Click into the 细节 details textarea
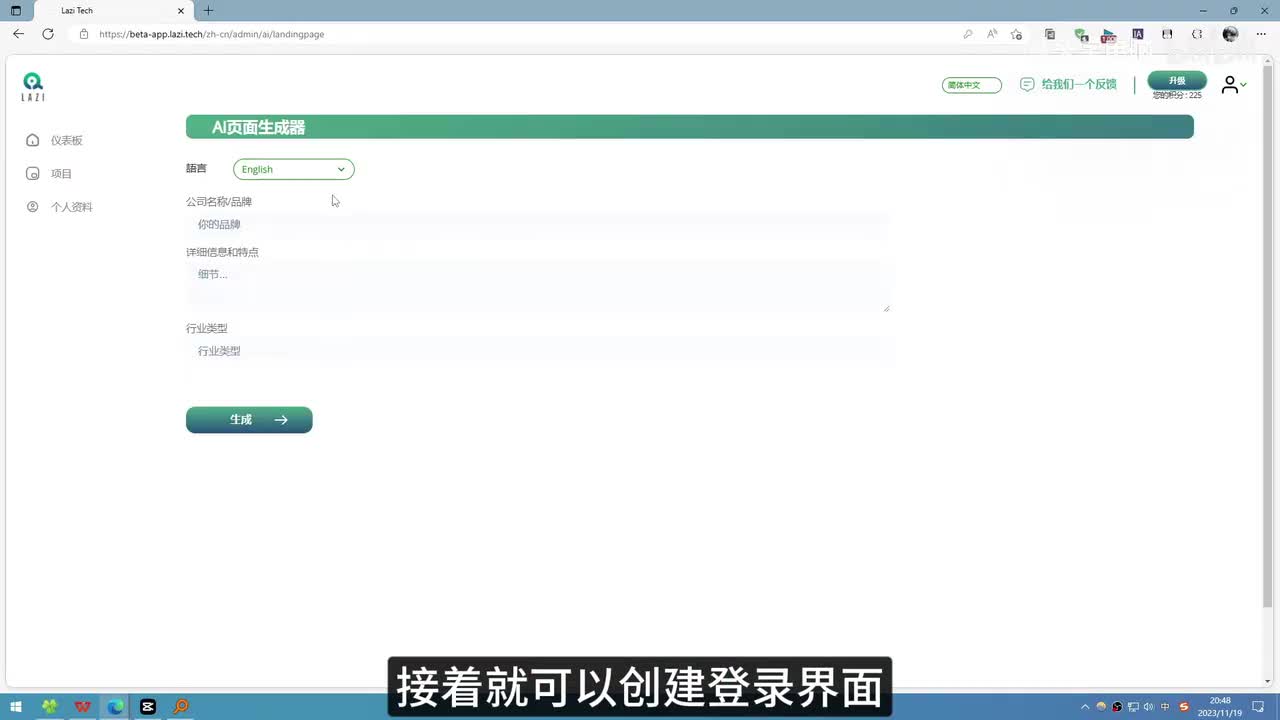 click(537, 286)
